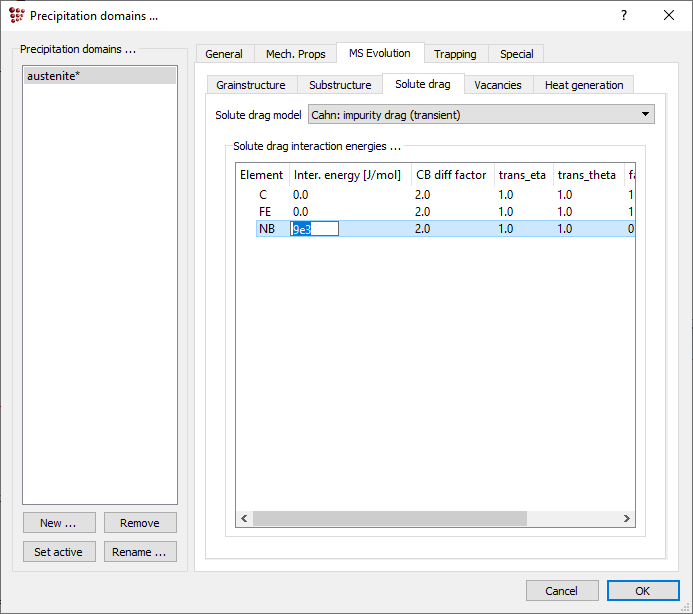
Task: Open the Grainstructure sub-tab
Action: click(x=251, y=85)
